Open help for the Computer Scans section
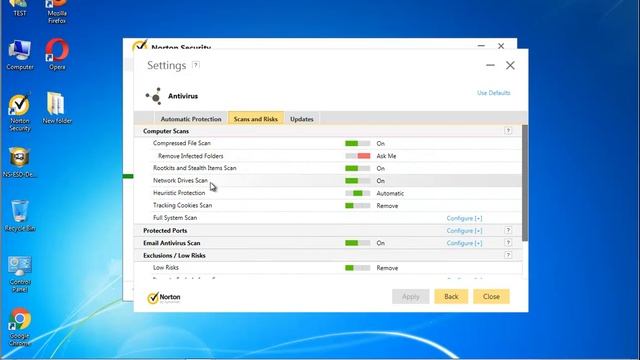The image size is (640, 360). pyautogui.click(x=508, y=131)
